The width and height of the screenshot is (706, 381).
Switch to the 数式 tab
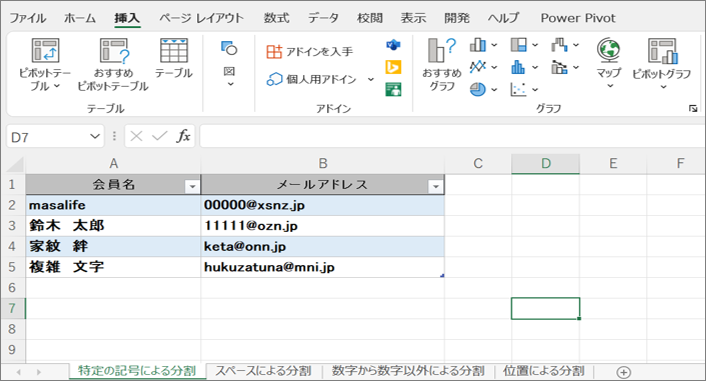(x=276, y=18)
